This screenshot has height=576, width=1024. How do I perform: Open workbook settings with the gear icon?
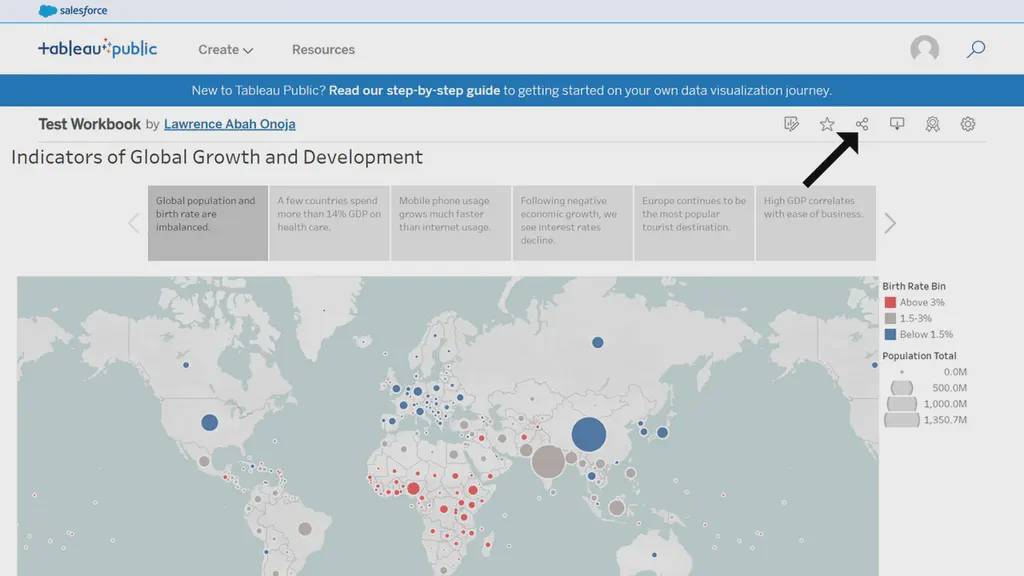pos(967,123)
